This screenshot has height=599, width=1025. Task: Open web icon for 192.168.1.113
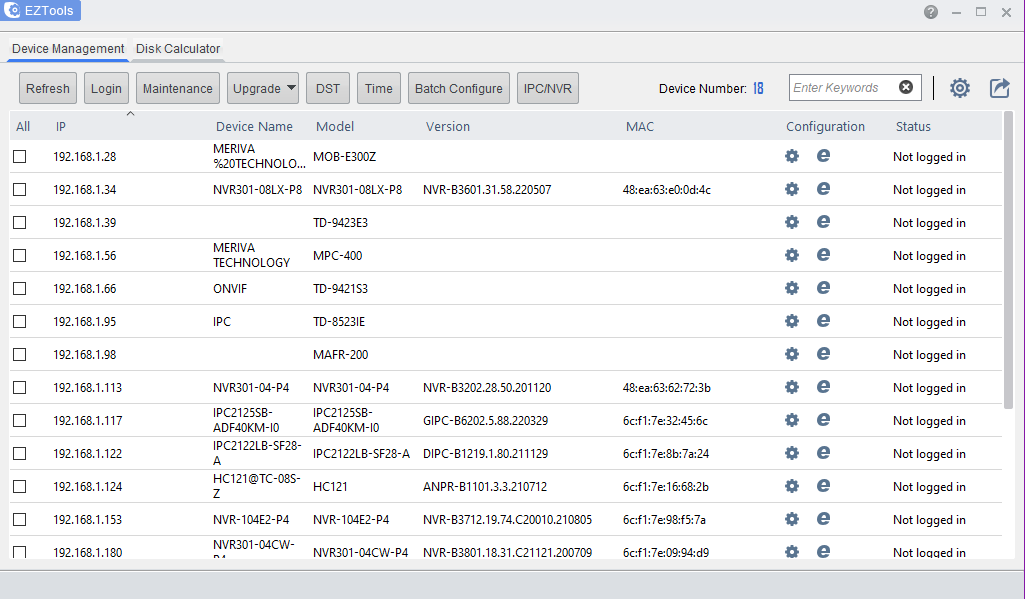(x=823, y=386)
